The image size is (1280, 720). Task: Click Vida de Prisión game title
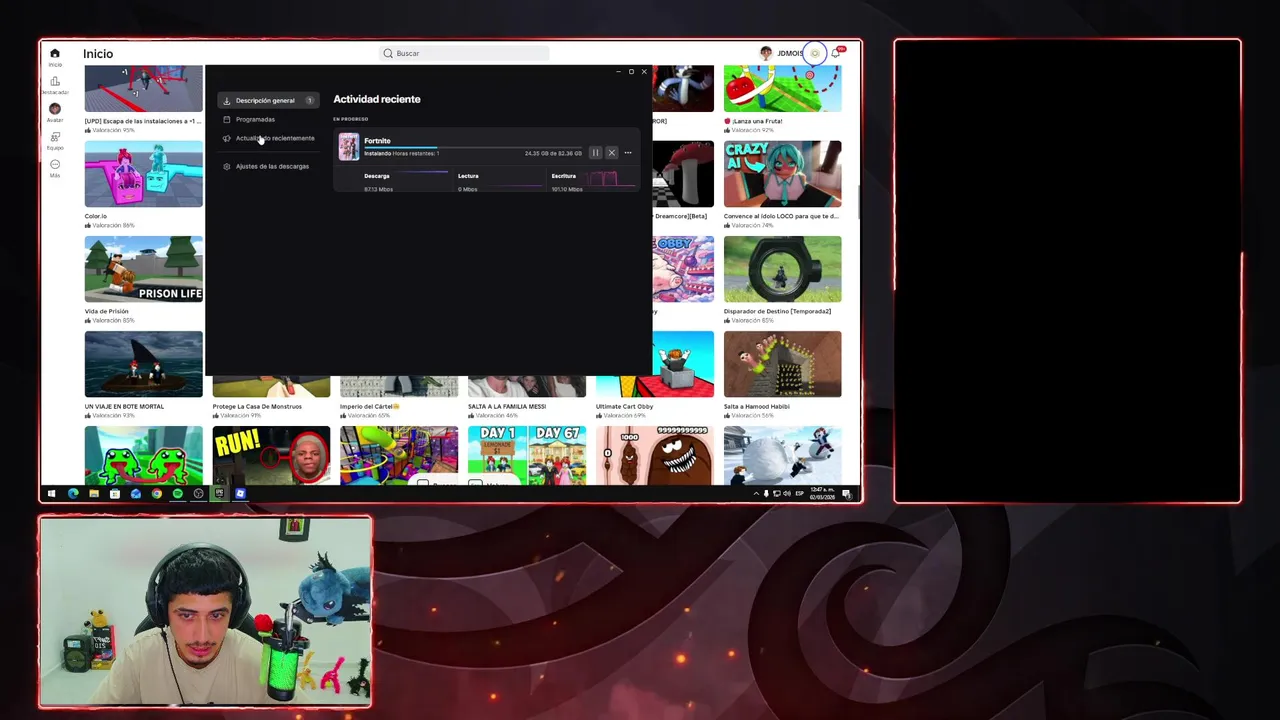[107, 311]
